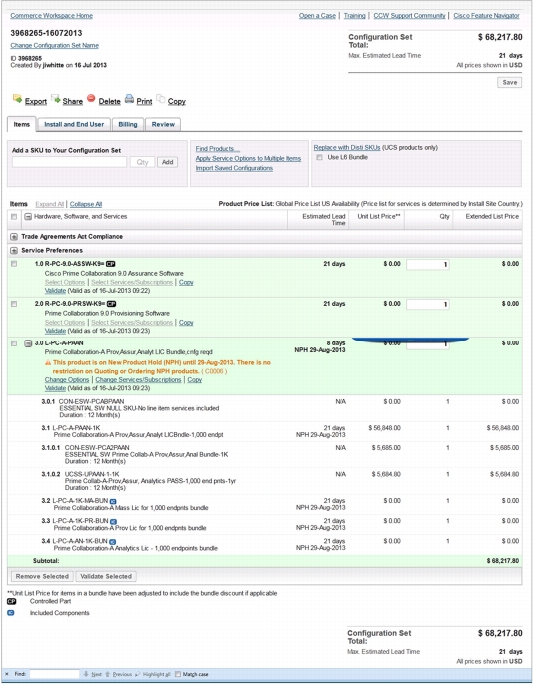Click the Included Components legend icon
Screen dimensions: 534x686
coord(11,613)
